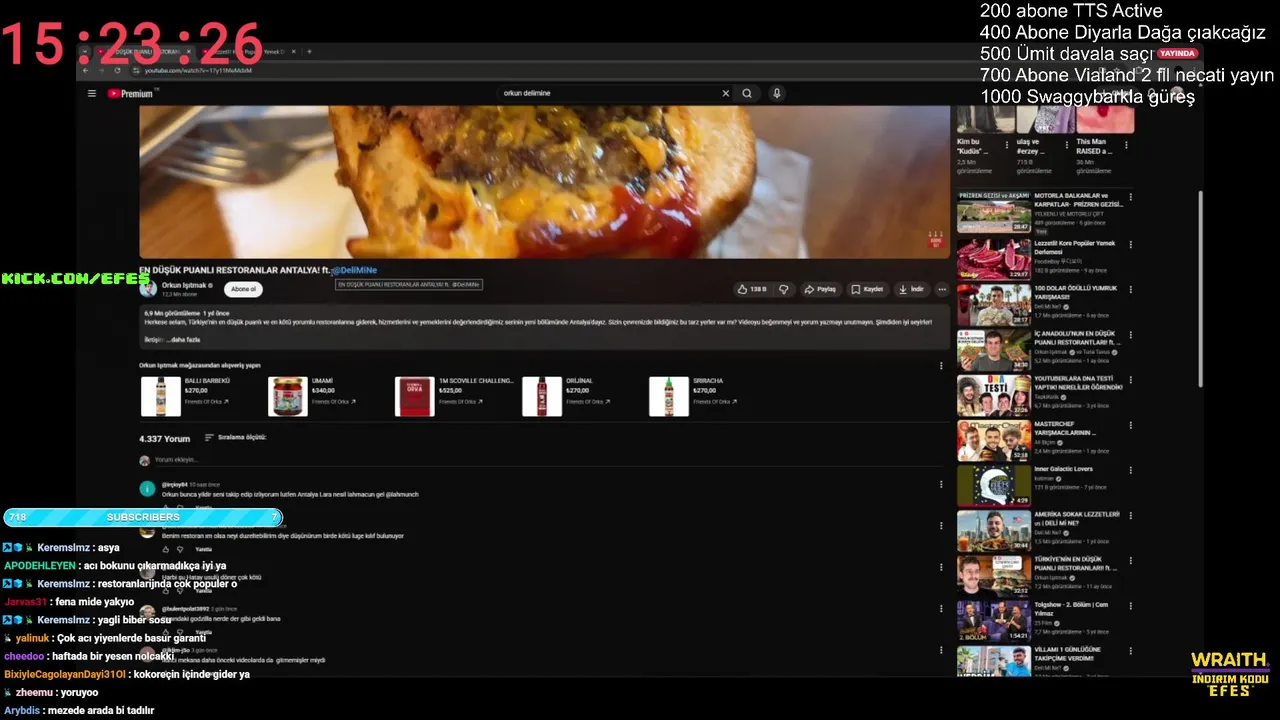This screenshot has width=1280, height=720.
Task: Click the 'Orkun Işıtmak' channel name under the video
Action: pyautogui.click(x=186, y=285)
